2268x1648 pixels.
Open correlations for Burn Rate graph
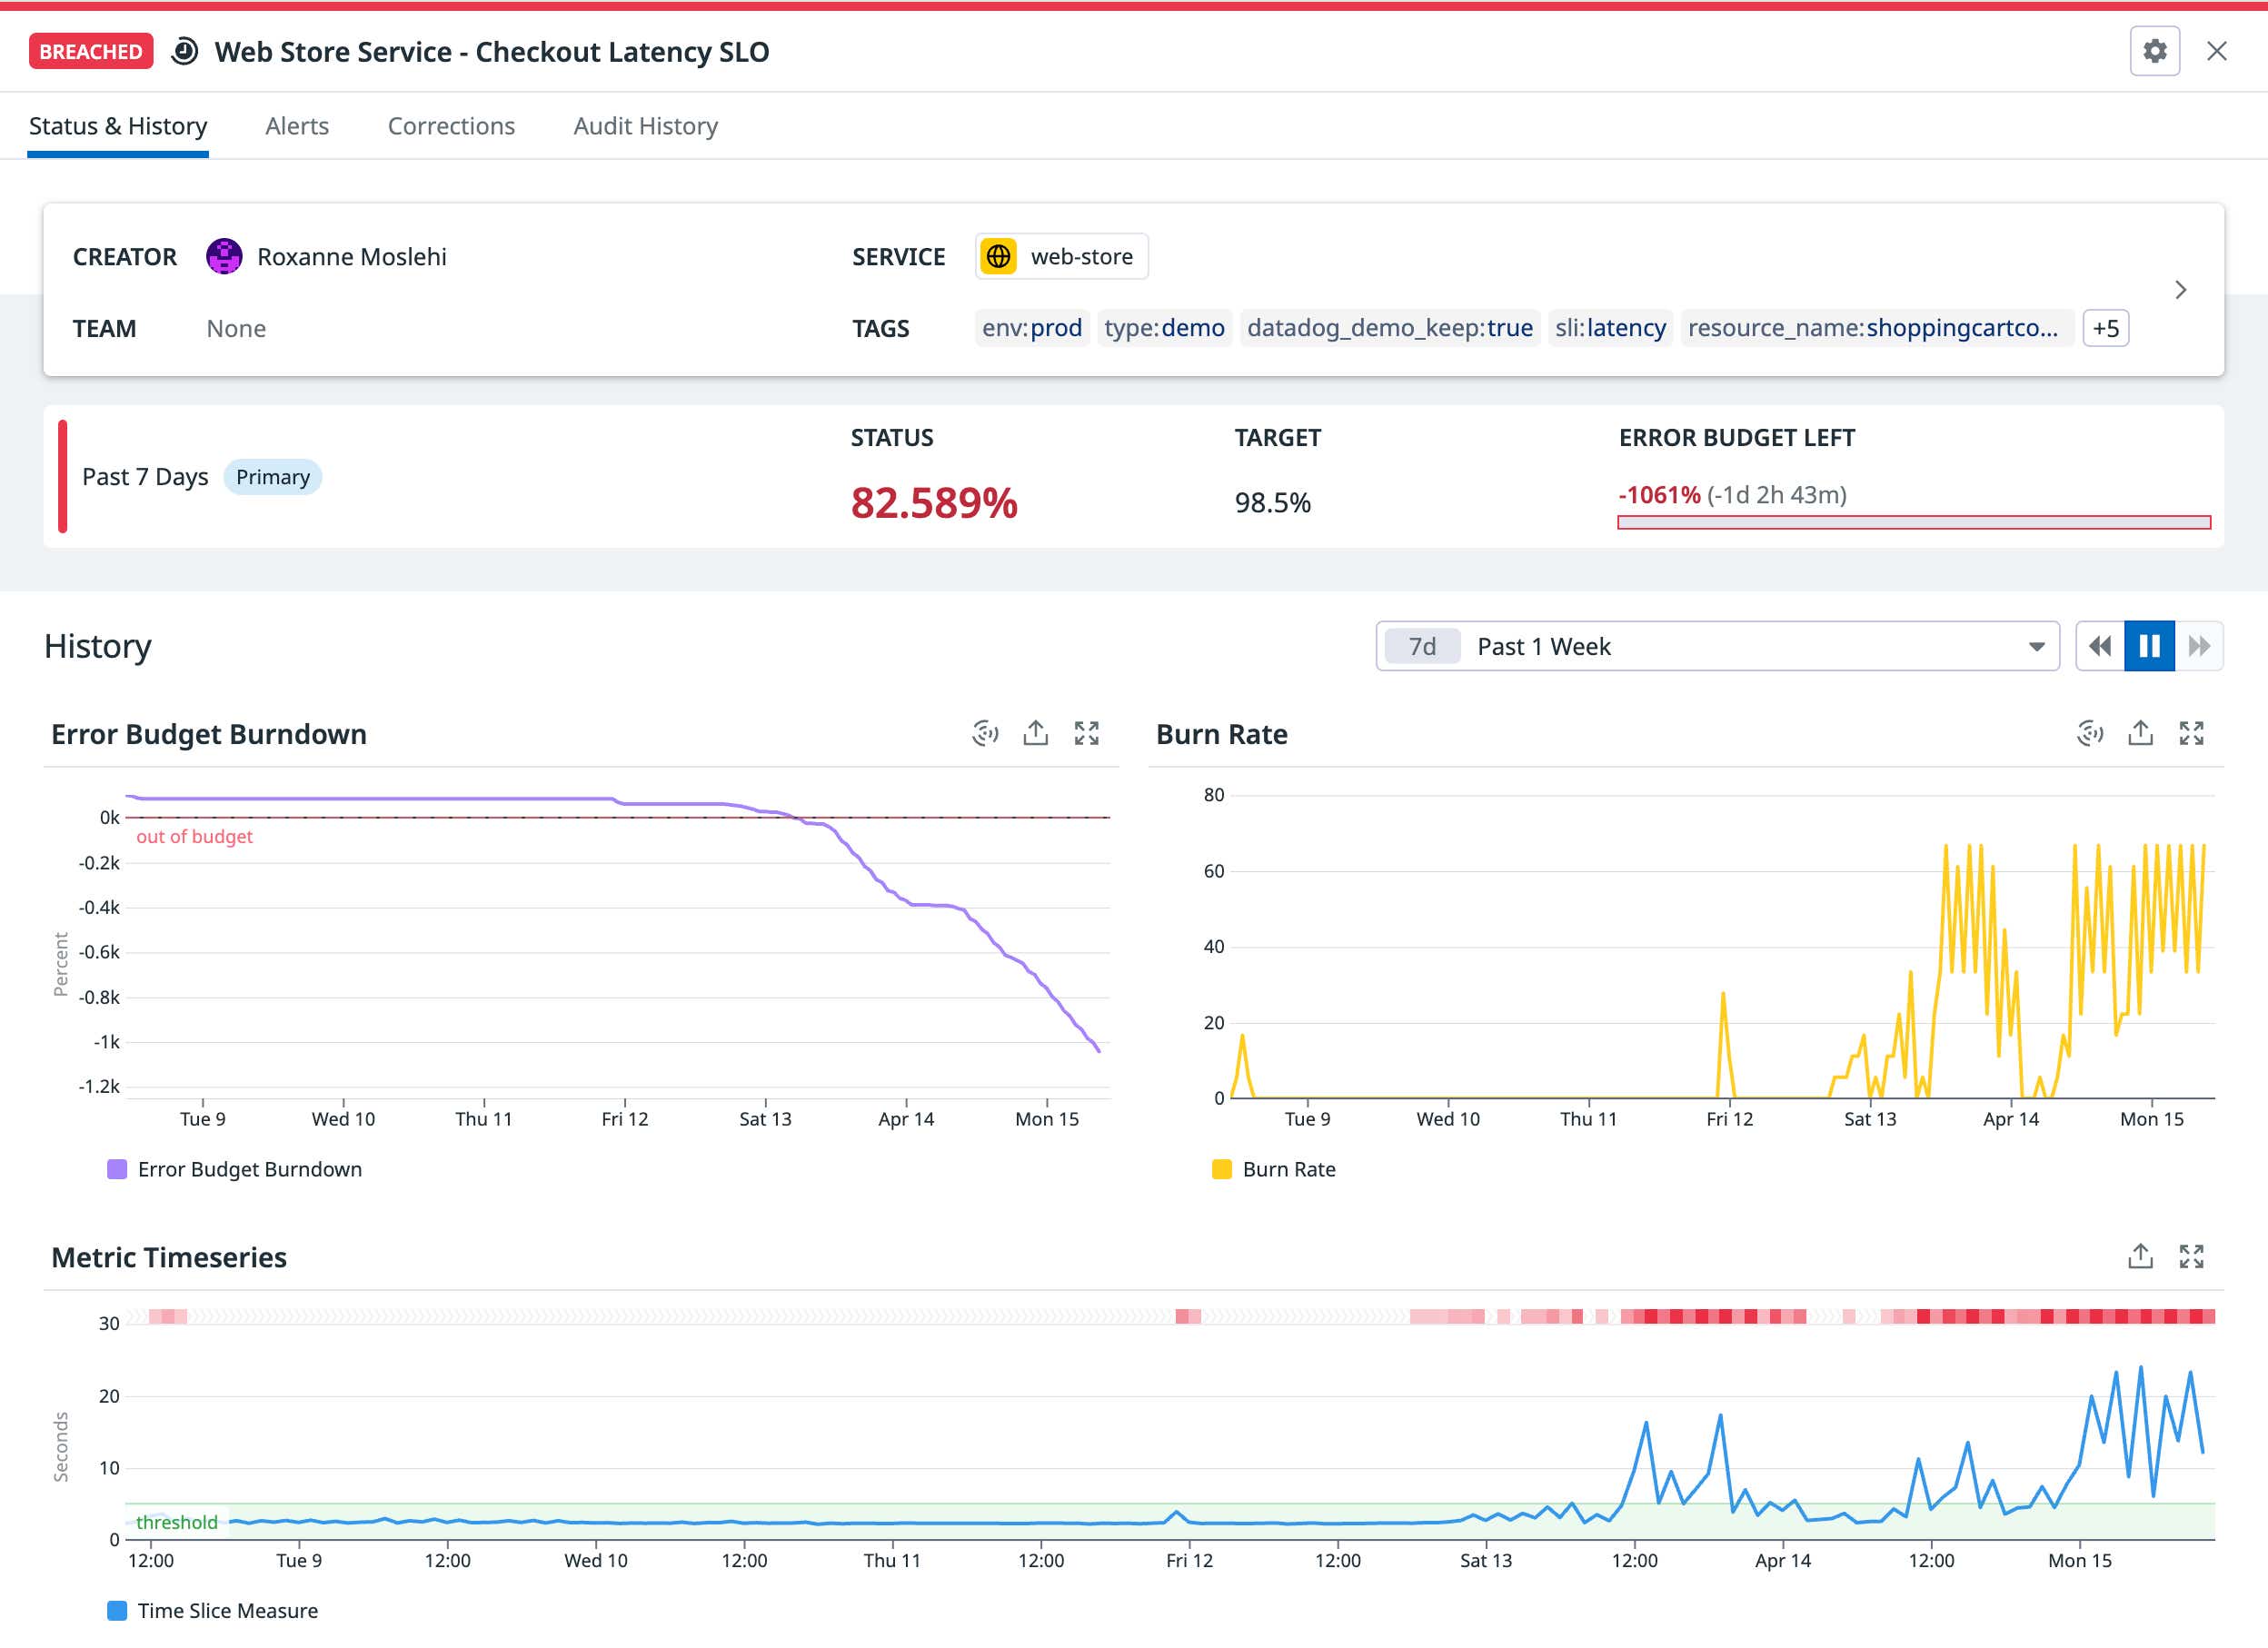tap(2089, 733)
